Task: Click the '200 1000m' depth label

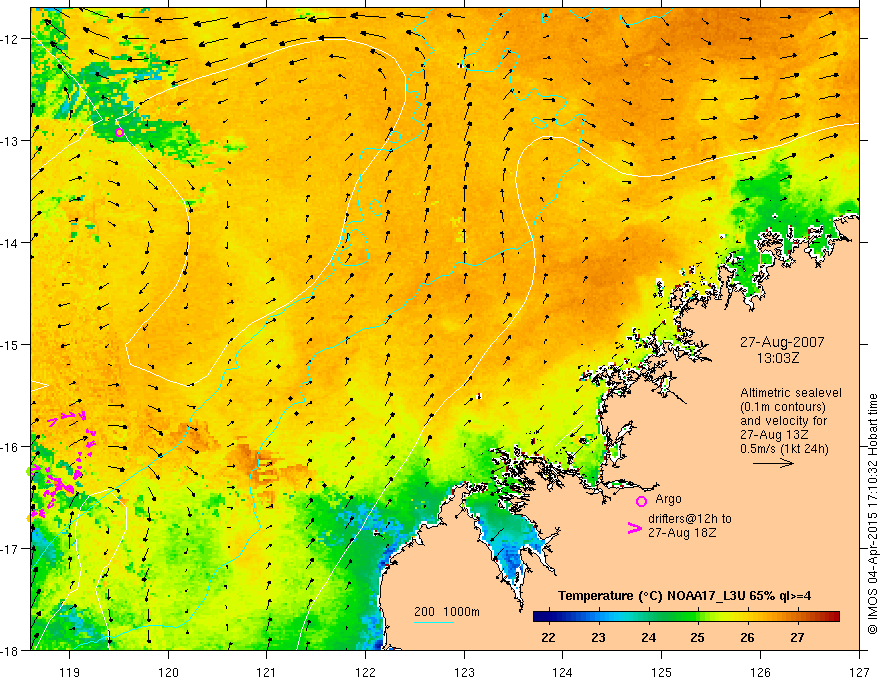Action: 447,612
